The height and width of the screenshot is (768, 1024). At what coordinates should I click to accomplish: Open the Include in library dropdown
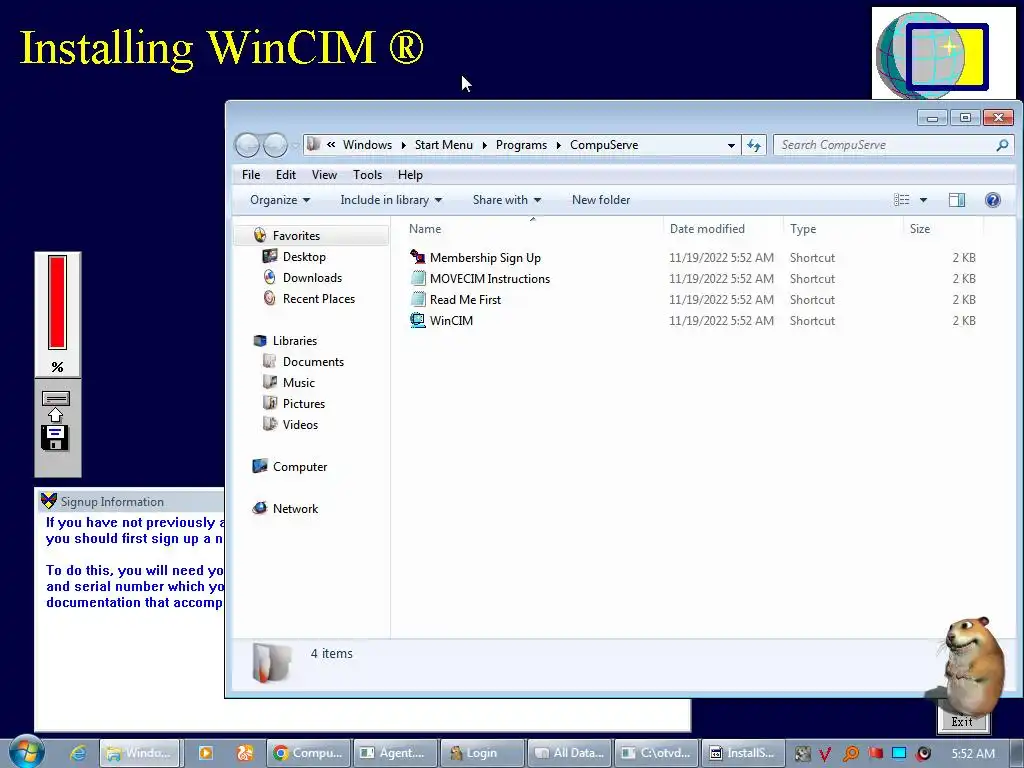click(x=391, y=200)
